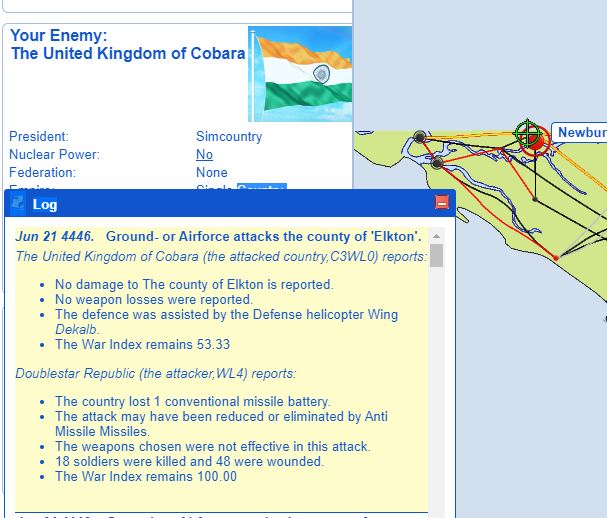The width and height of the screenshot is (607, 518).
Task: Select the lower dark base marker on coast
Action: tap(437, 163)
